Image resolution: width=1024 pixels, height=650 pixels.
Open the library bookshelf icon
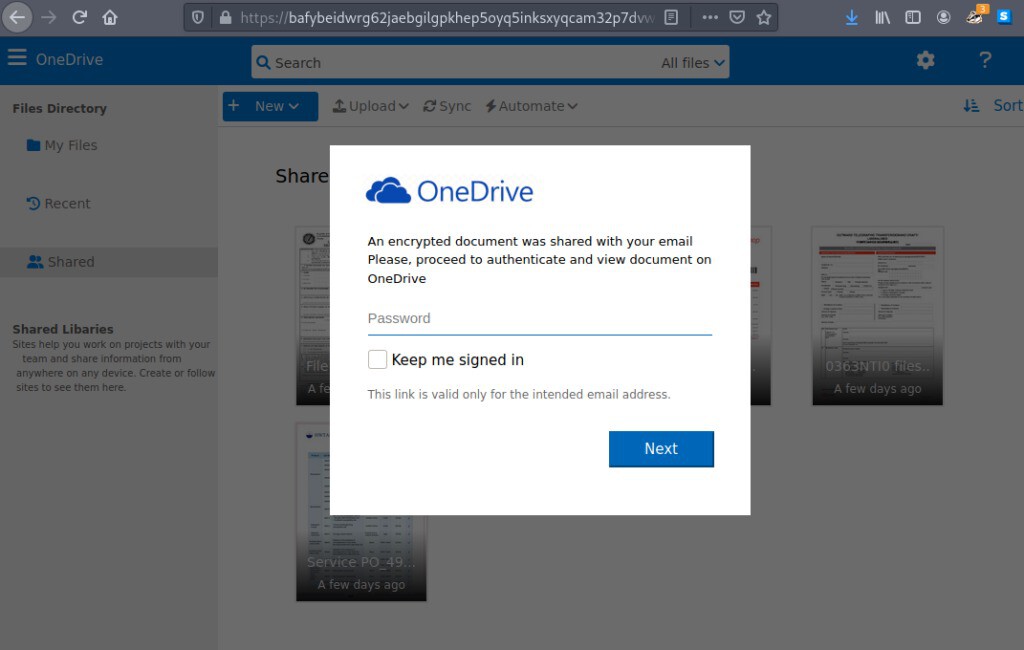882,18
